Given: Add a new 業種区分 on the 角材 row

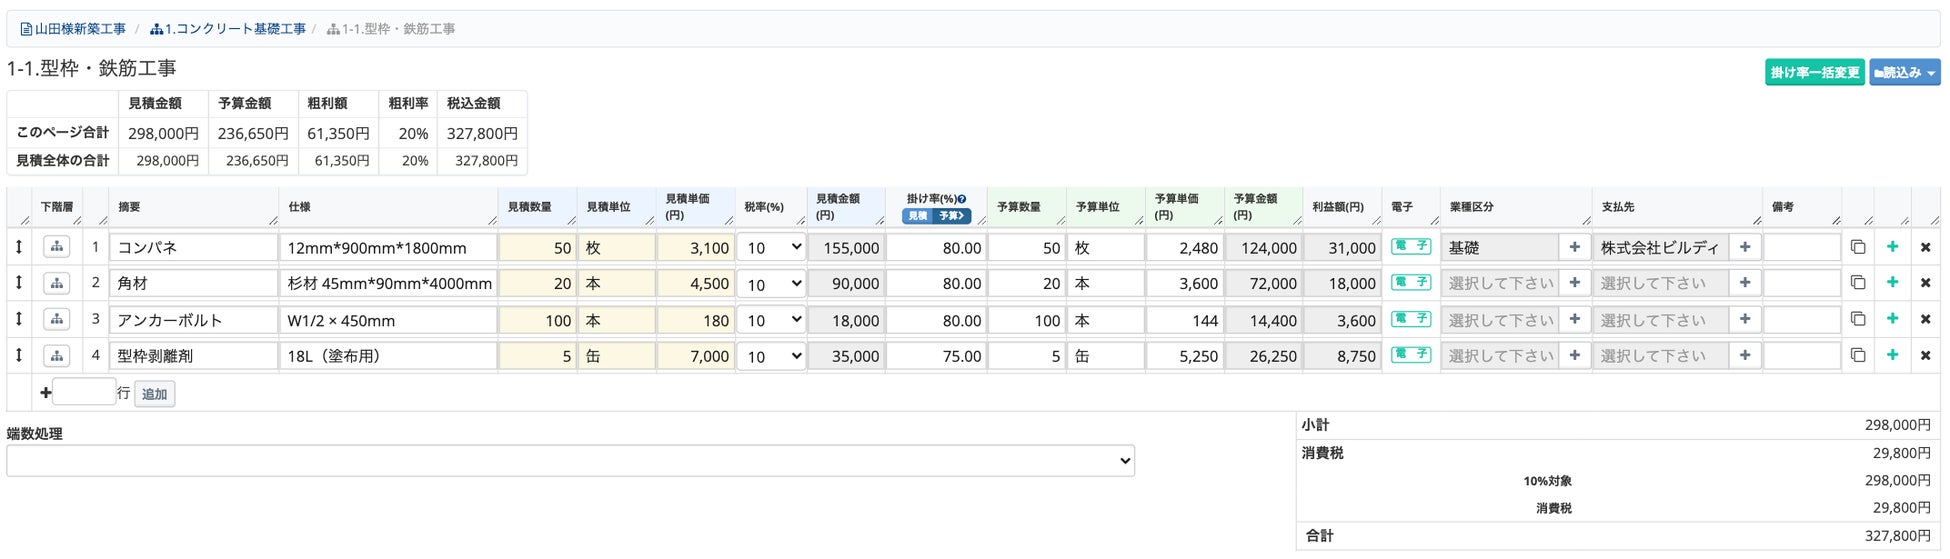Looking at the screenshot, I should click(x=1574, y=283).
